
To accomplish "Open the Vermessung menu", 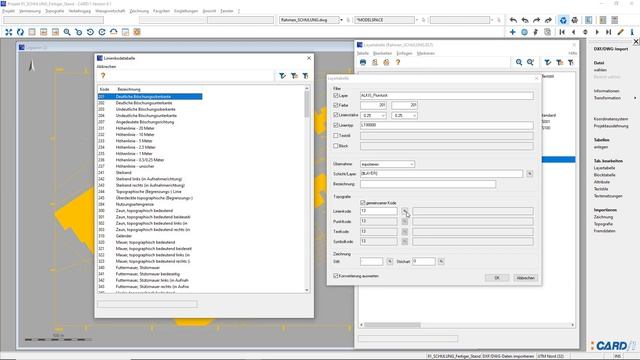I will (x=30, y=11).
